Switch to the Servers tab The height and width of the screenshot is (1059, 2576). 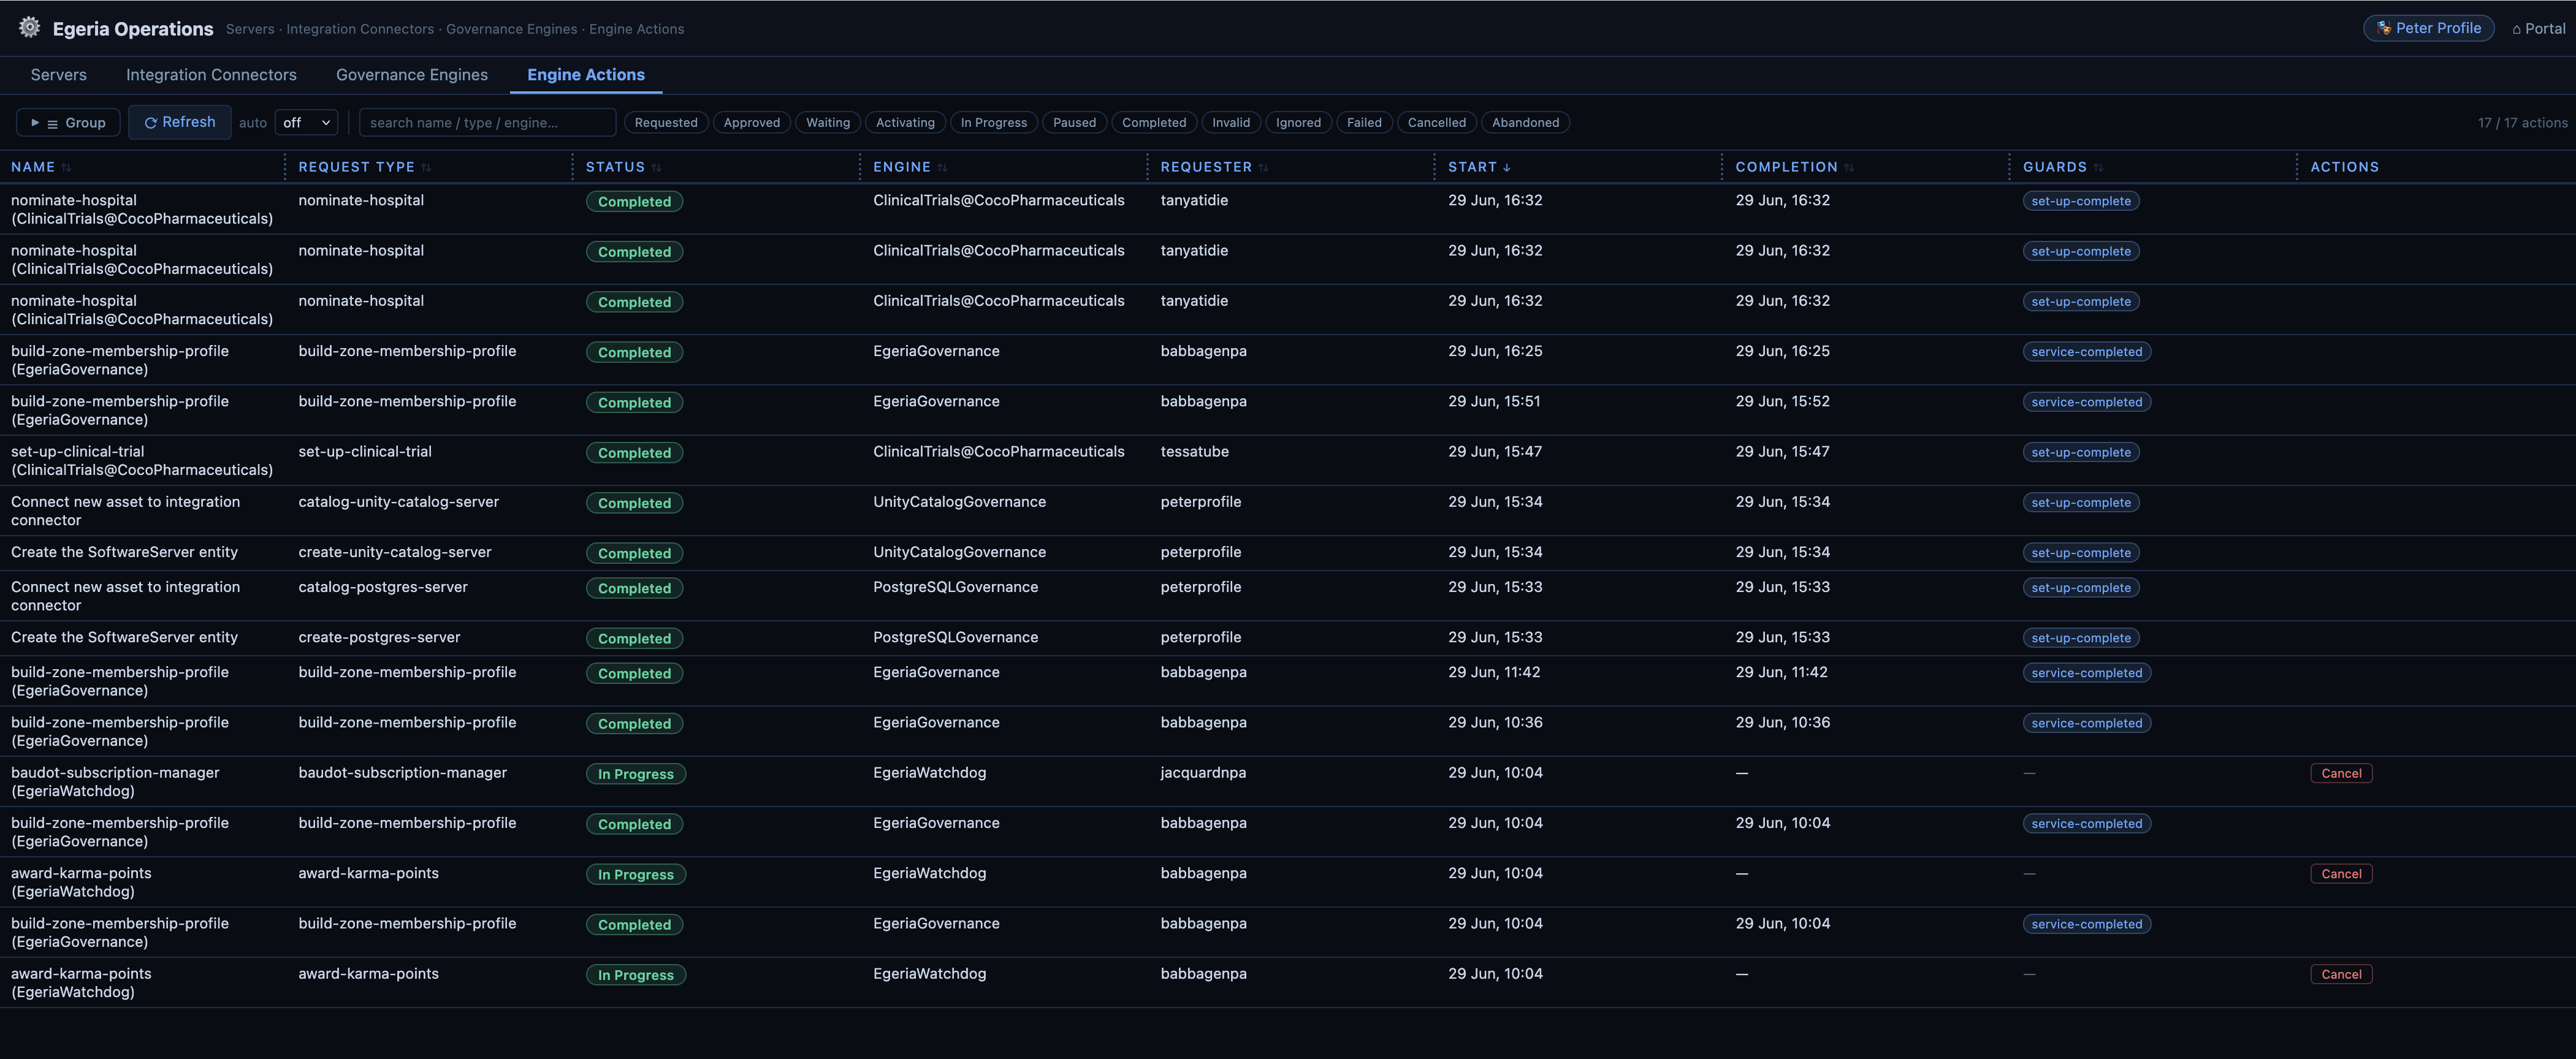click(59, 75)
